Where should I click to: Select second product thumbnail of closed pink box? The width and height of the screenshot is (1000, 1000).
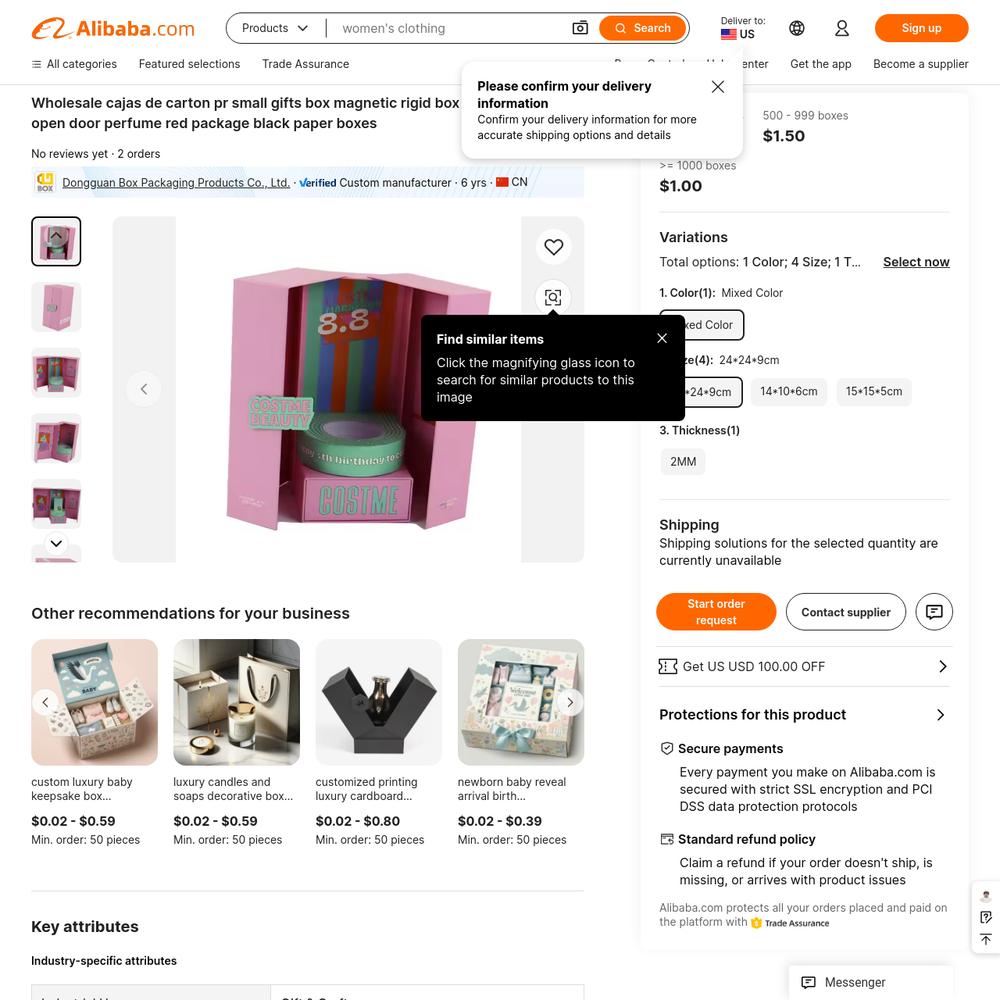(56, 307)
